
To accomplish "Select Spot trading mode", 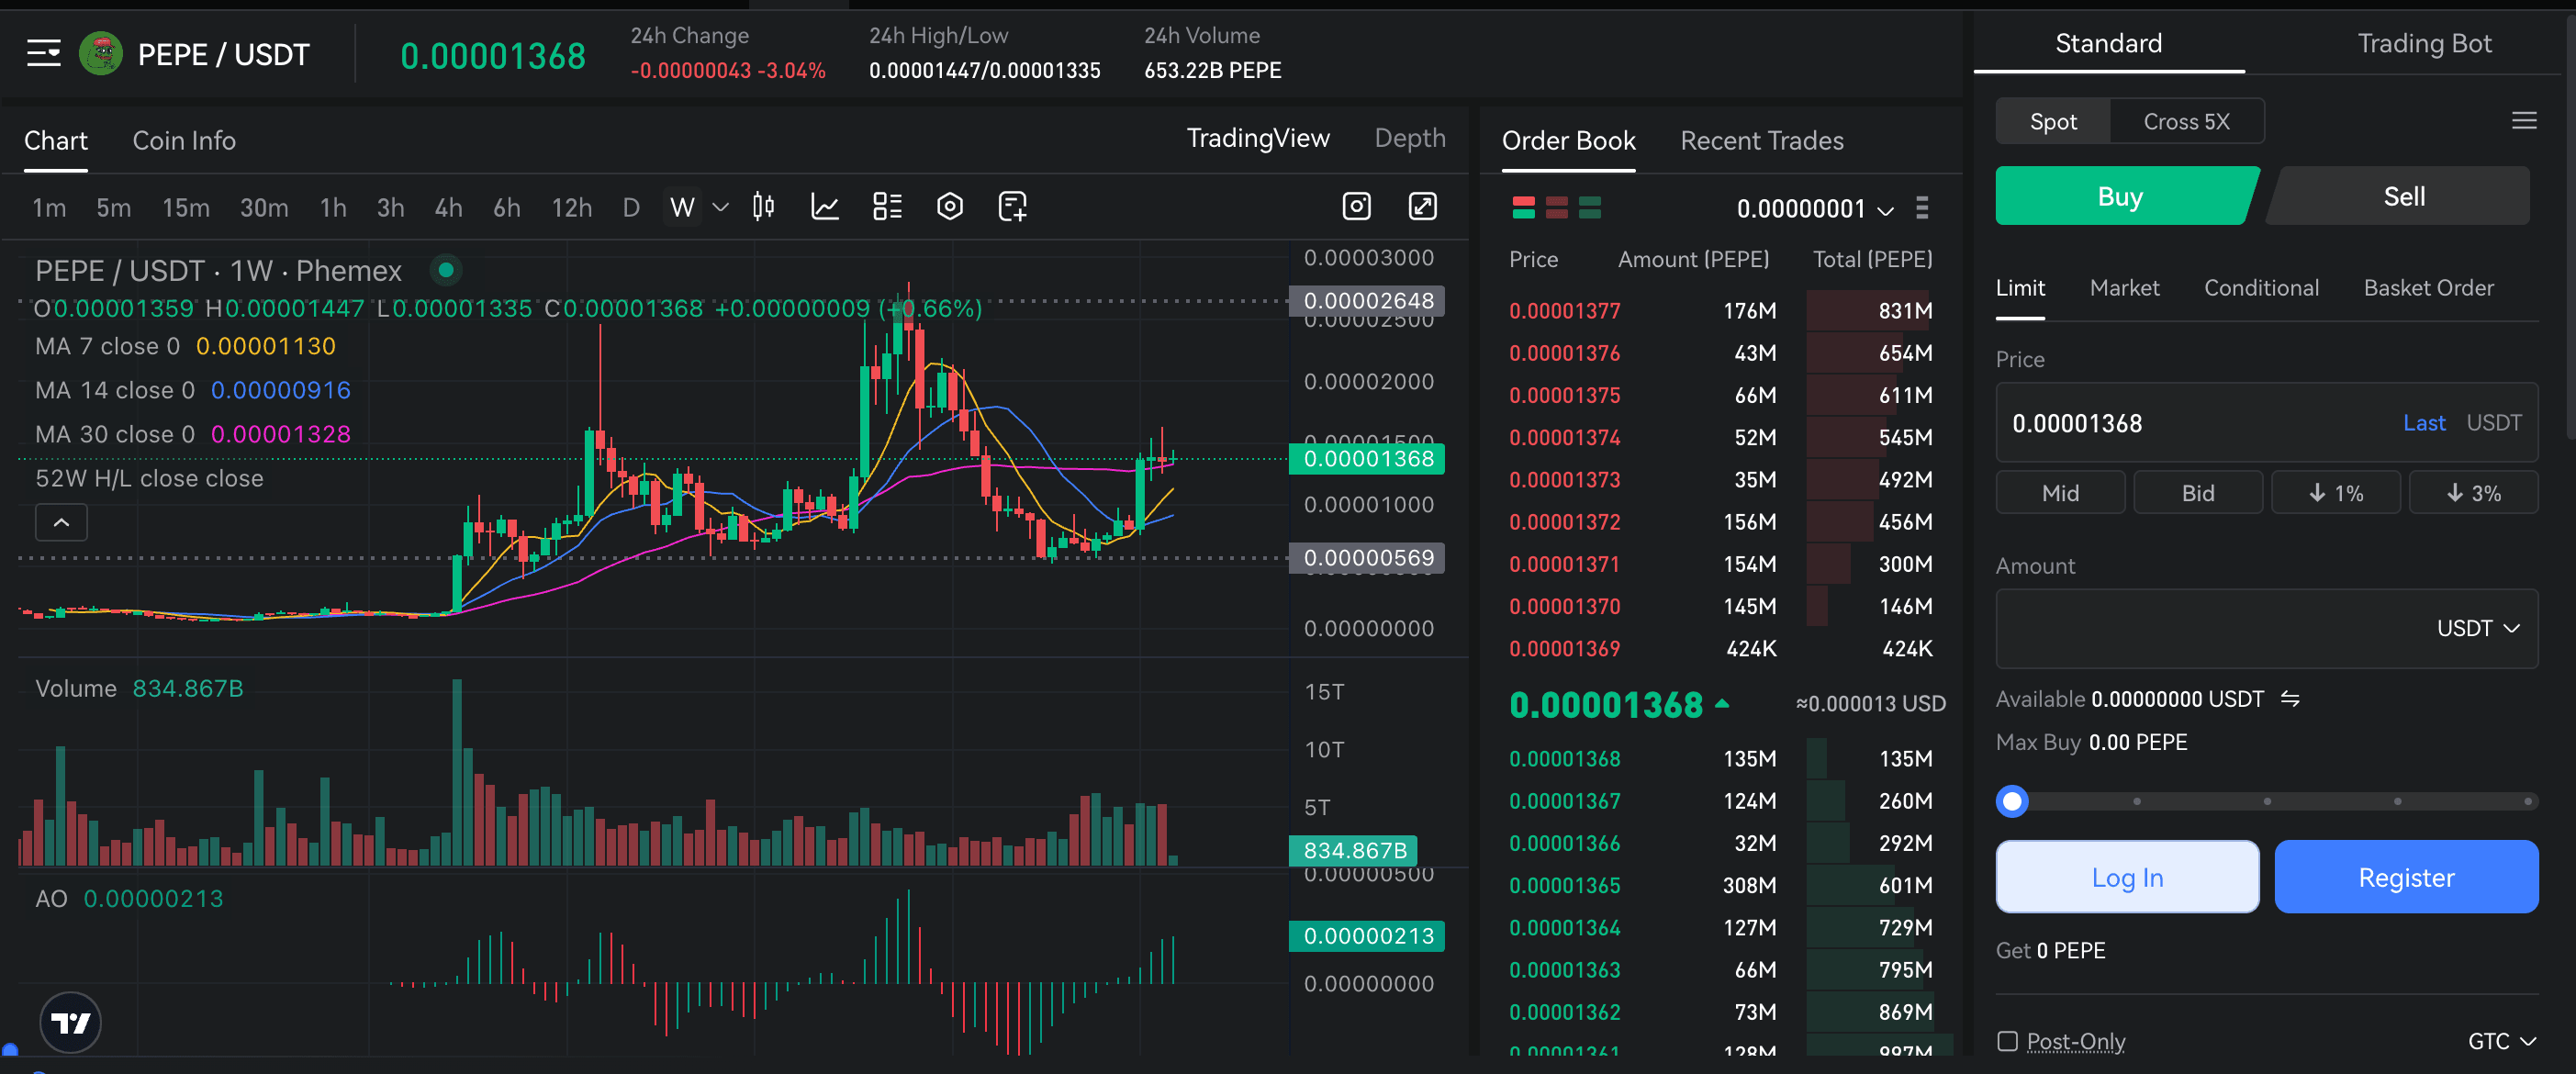I will click(x=2053, y=121).
